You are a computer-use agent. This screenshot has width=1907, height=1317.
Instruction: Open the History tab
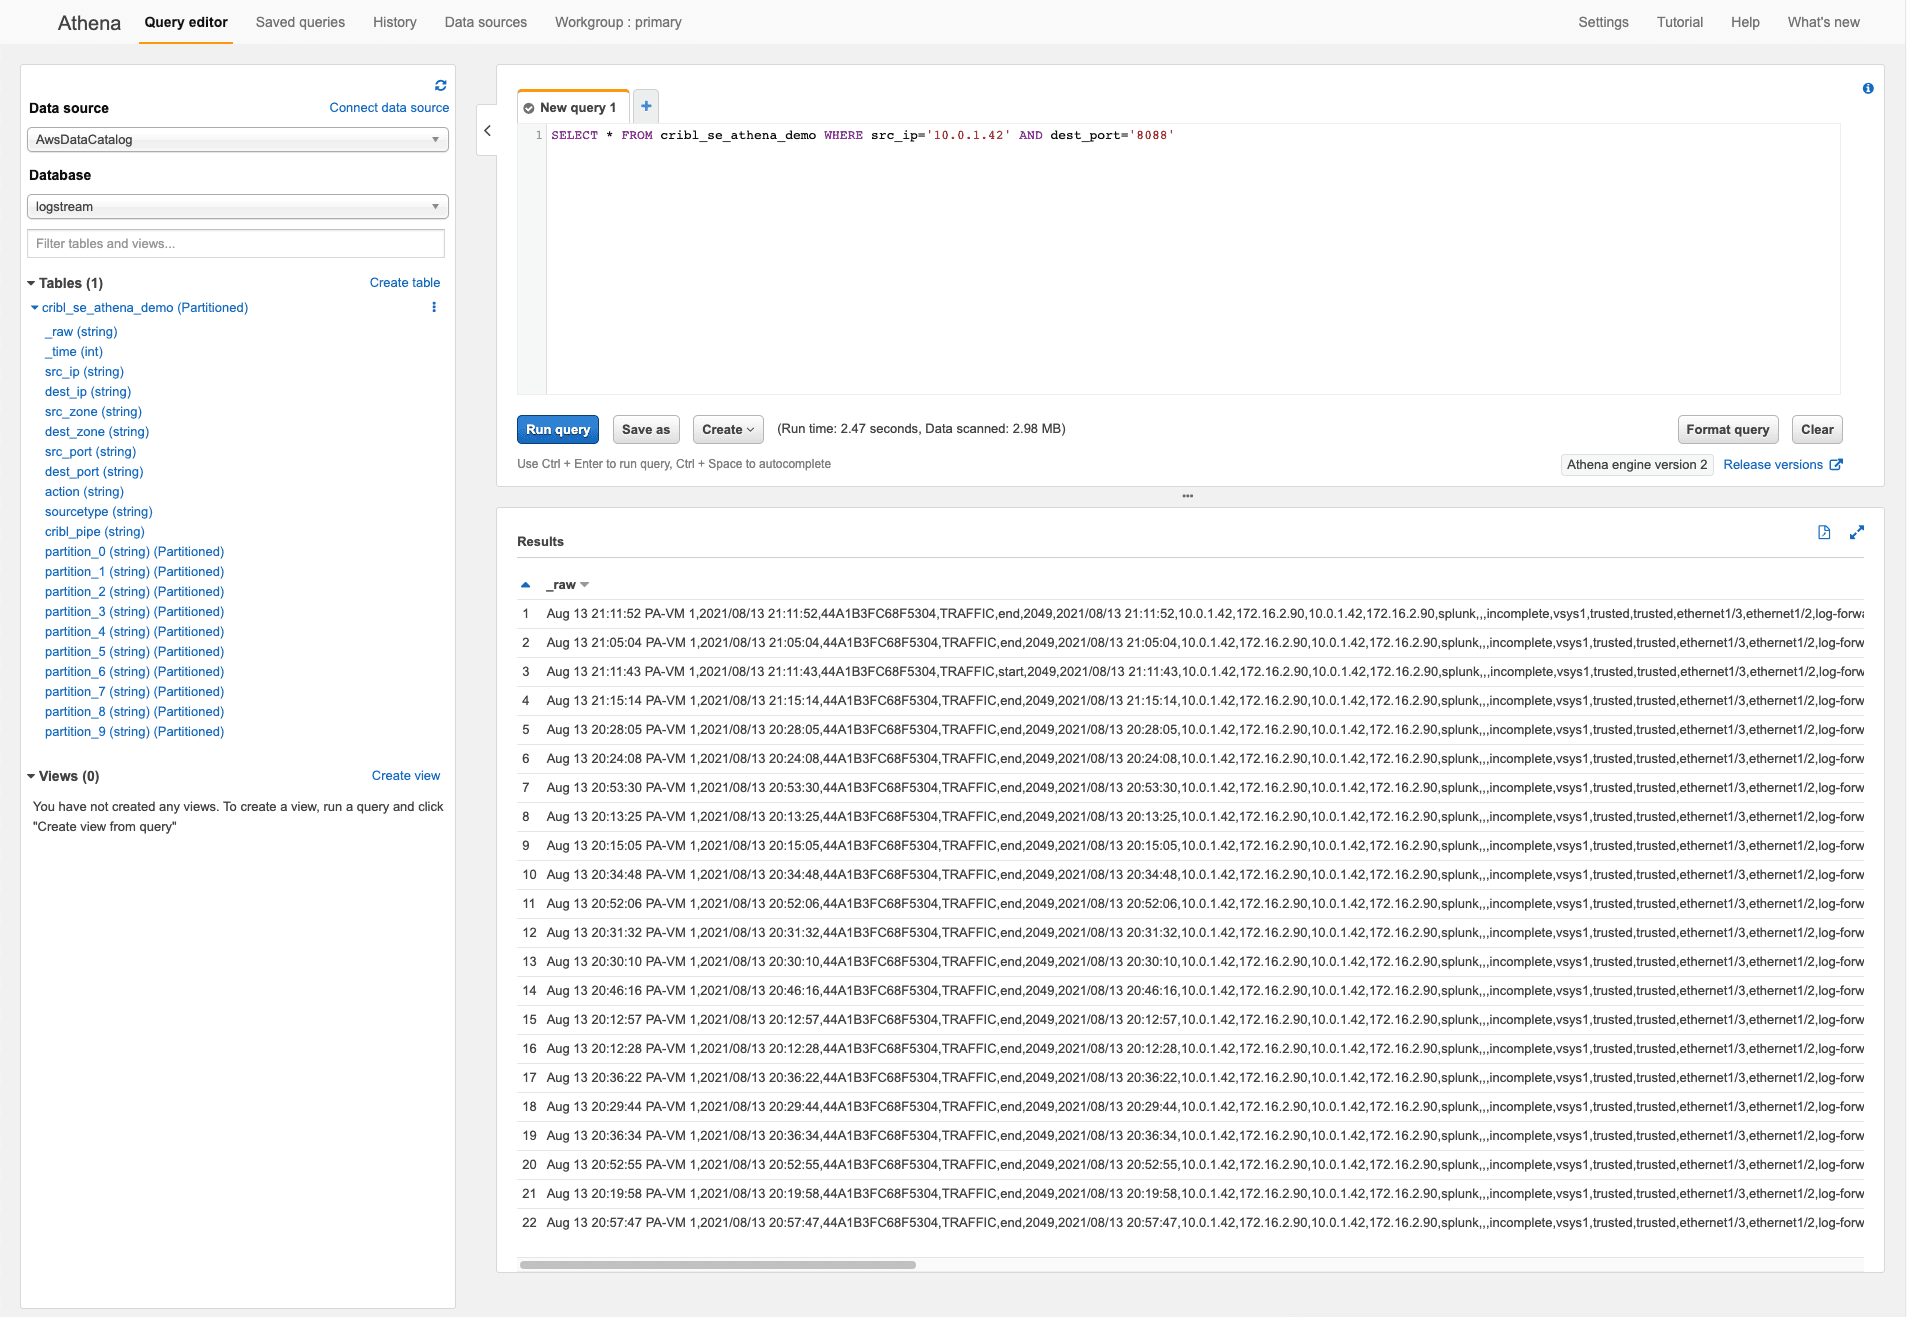(394, 22)
